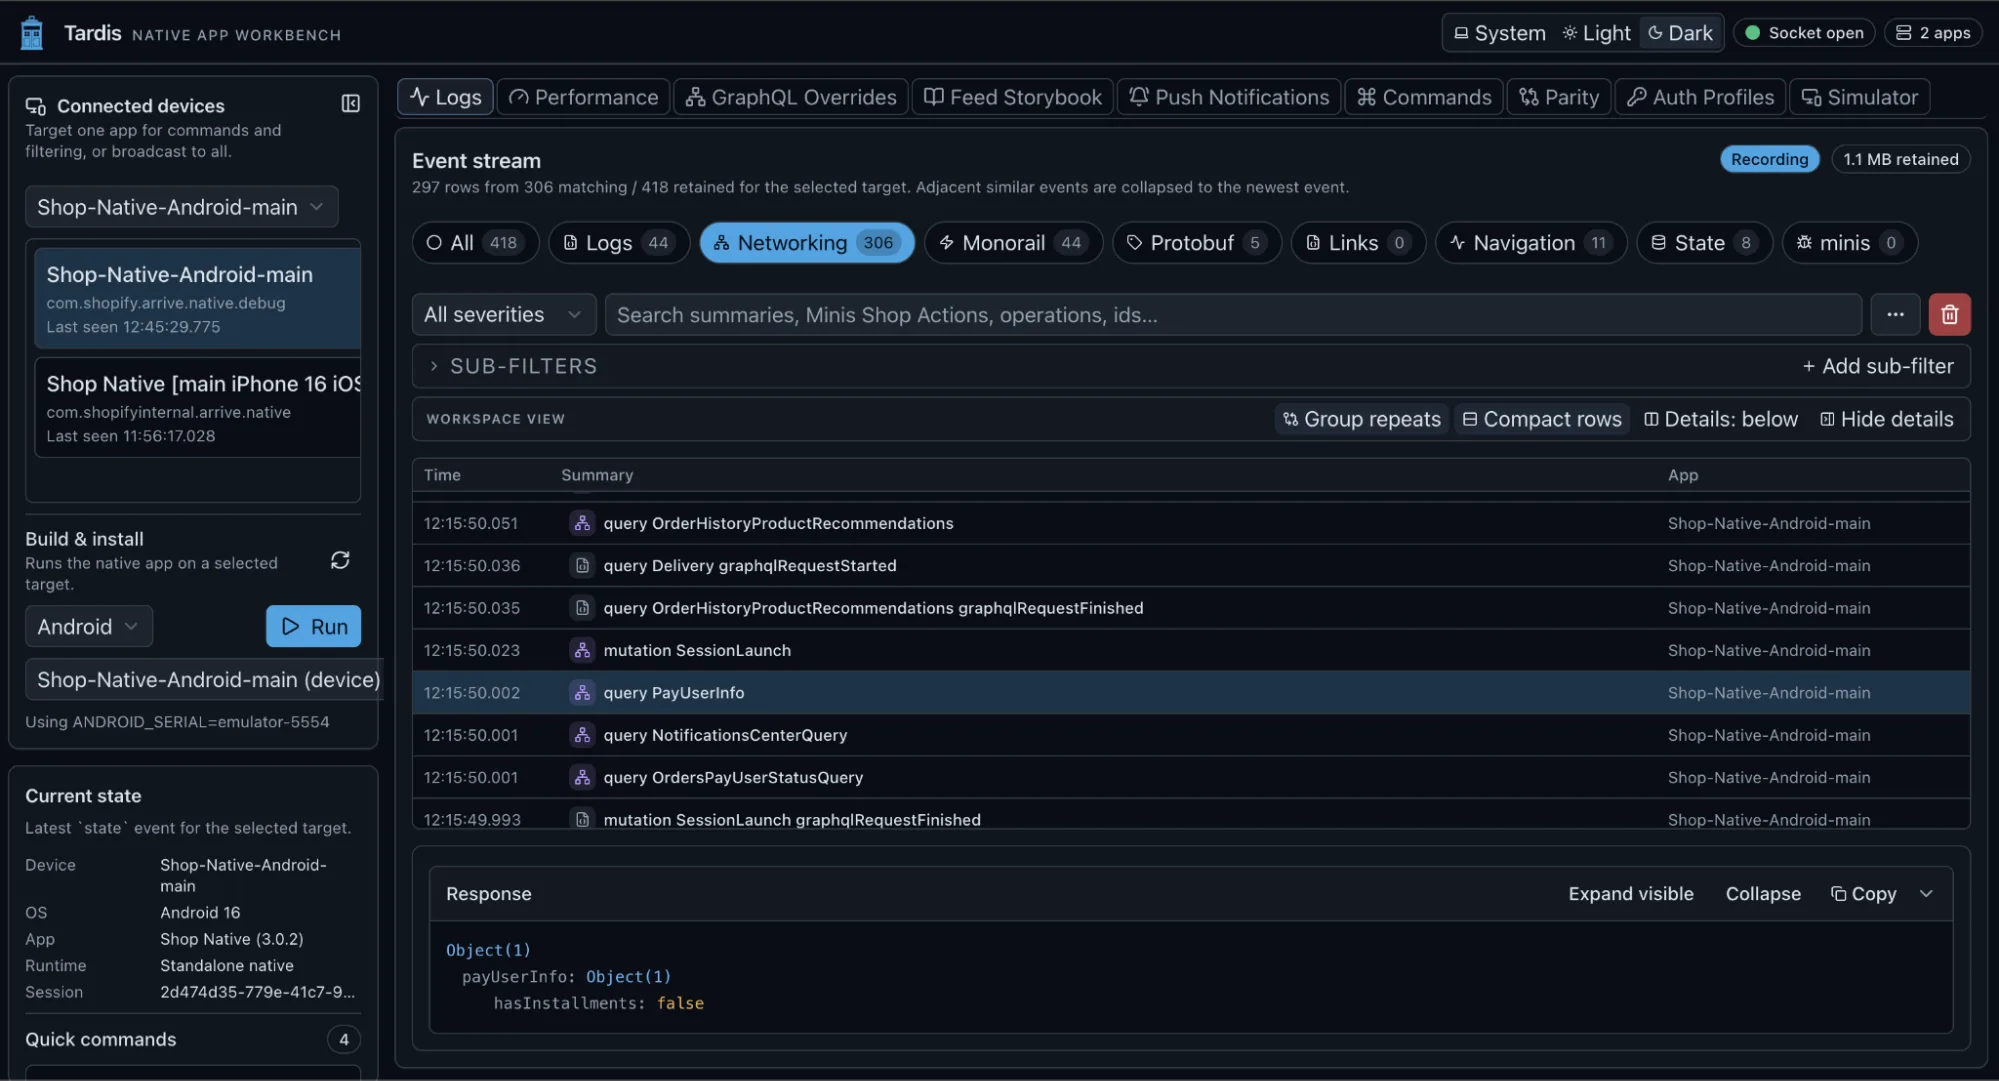Filter by Links 0
This screenshot has width=1999, height=1081.
(1358, 243)
